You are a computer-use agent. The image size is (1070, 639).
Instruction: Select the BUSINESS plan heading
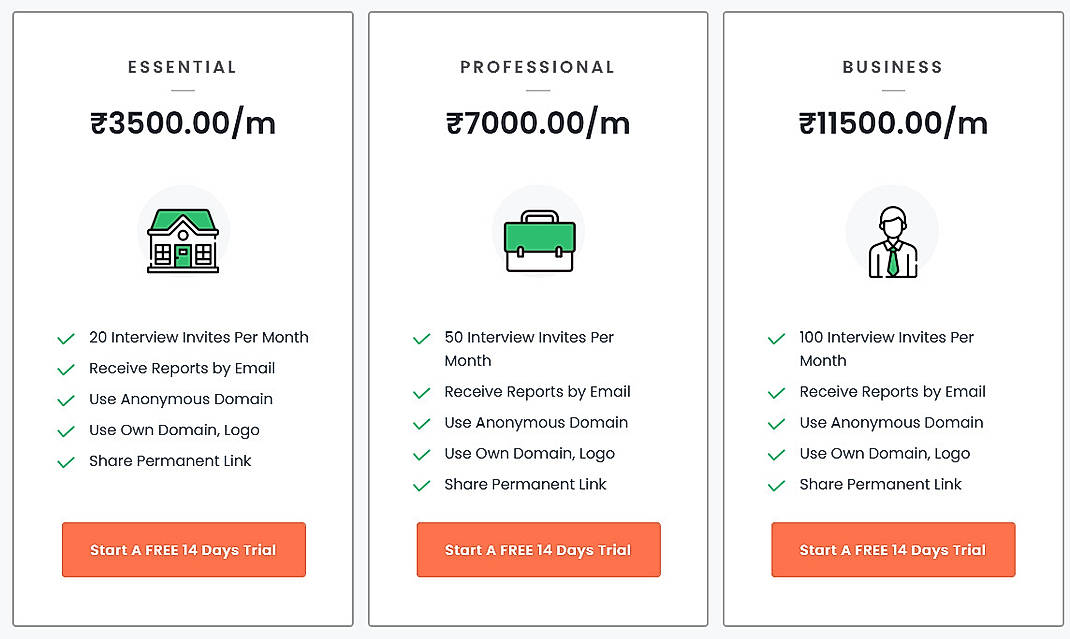pos(892,67)
